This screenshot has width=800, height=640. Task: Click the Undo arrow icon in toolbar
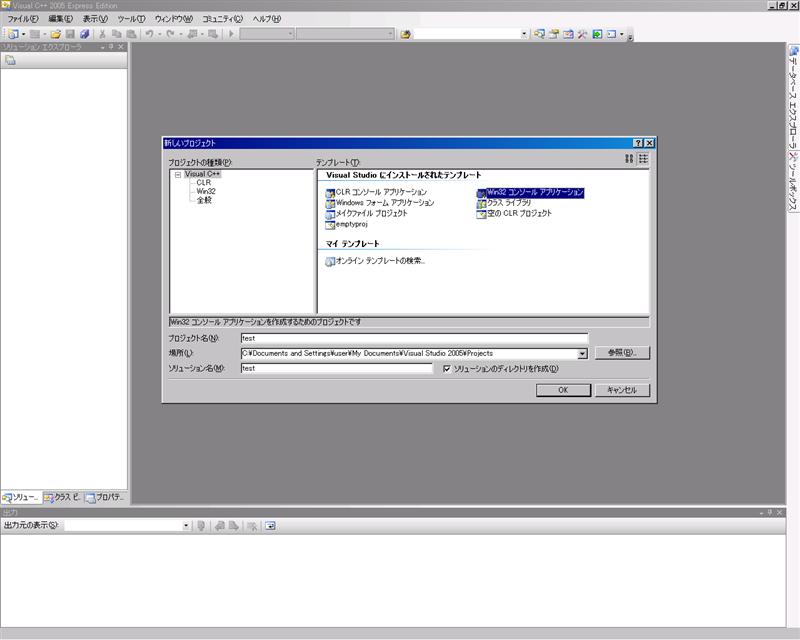tap(149, 34)
